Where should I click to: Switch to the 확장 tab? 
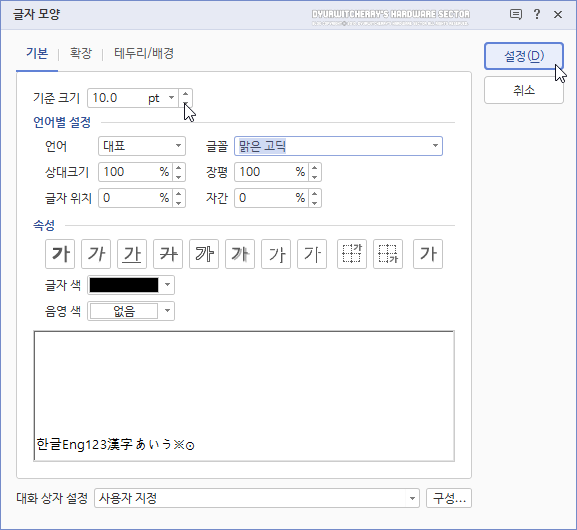click(81, 54)
